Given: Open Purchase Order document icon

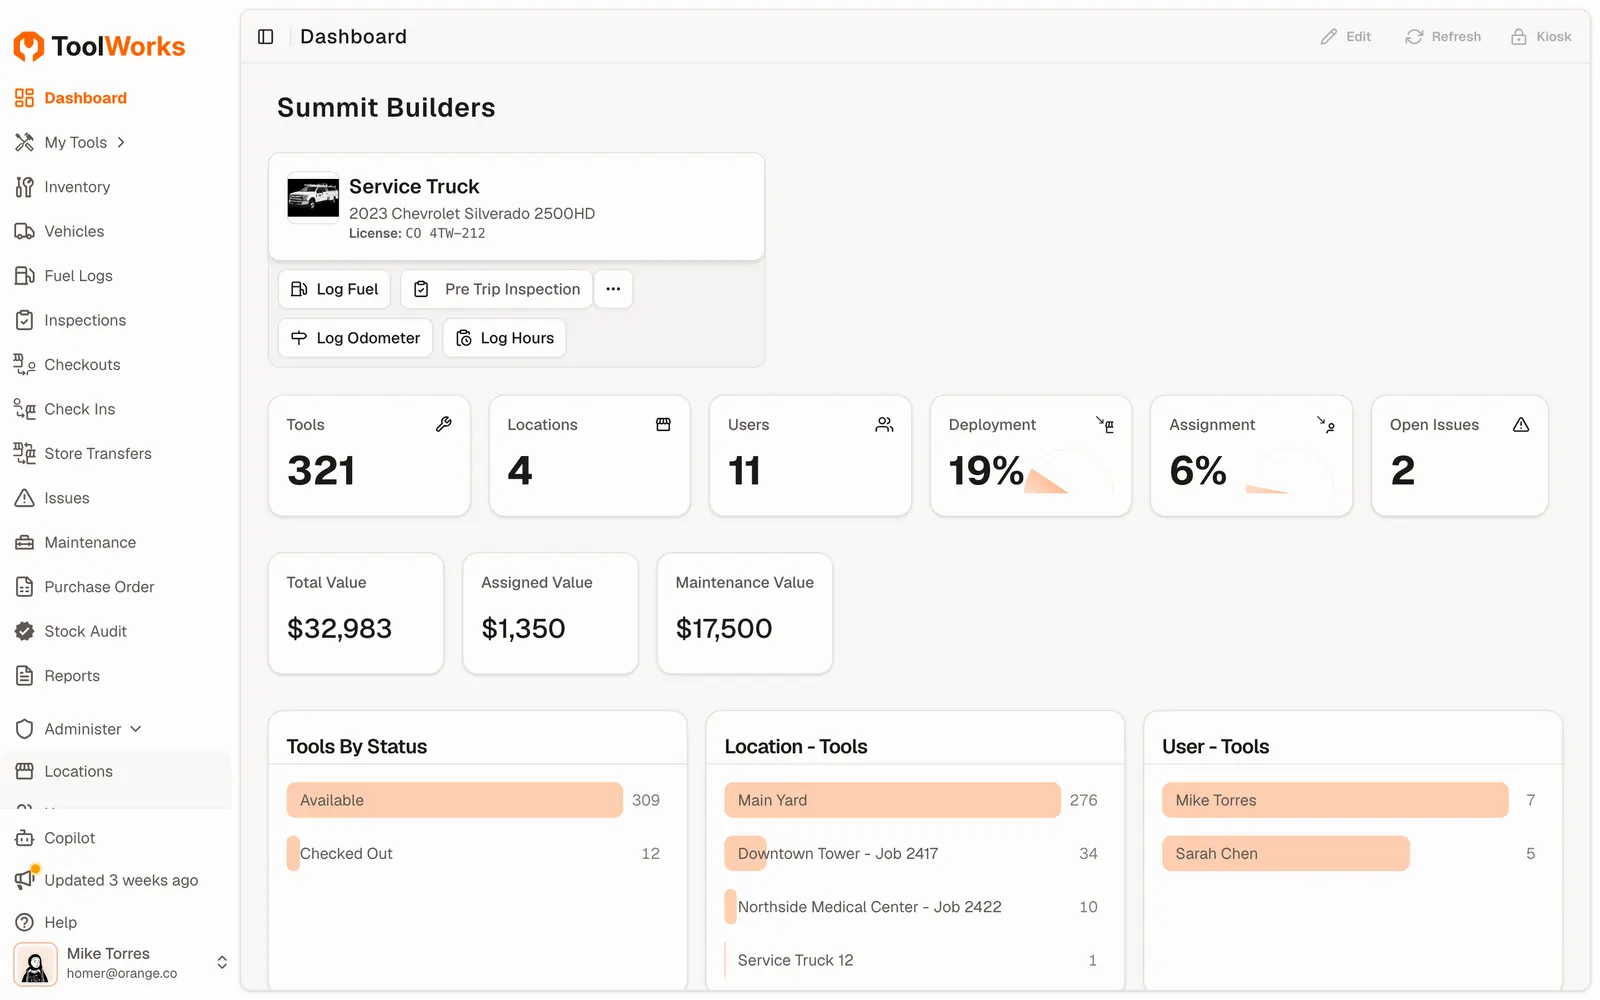Looking at the screenshot, I should tap(24, 587).
